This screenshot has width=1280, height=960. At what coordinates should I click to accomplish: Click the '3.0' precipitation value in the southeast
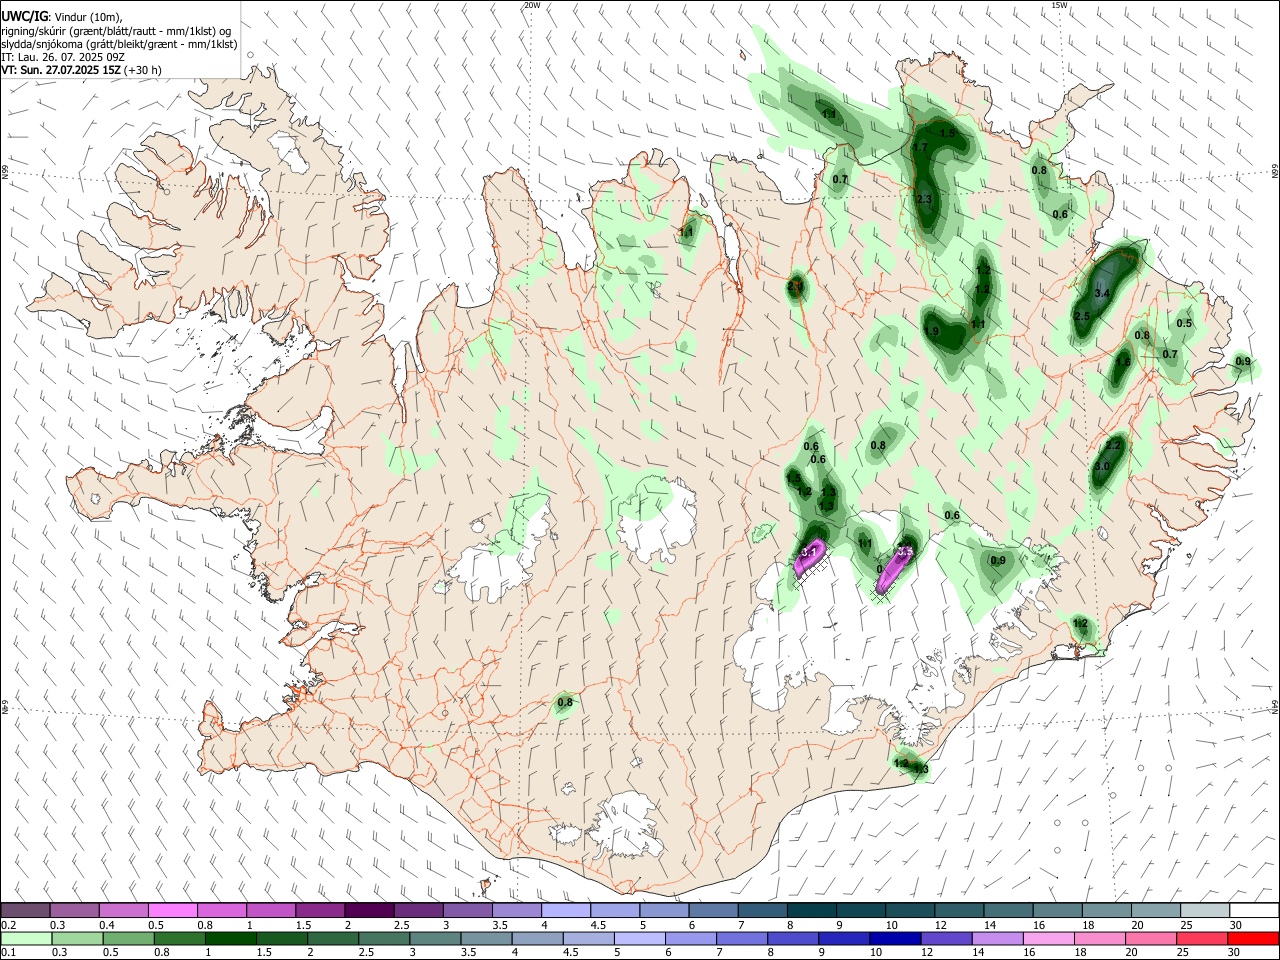click(x=1102, y=466)
